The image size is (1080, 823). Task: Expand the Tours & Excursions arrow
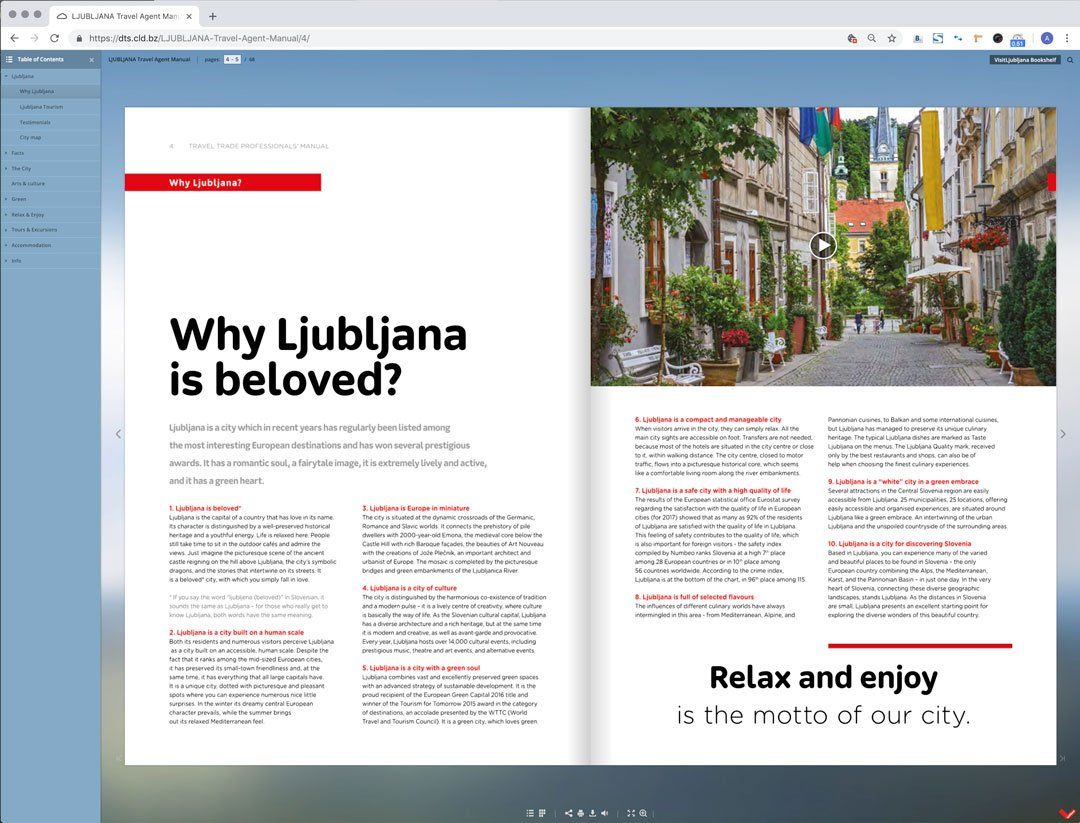coord(6,230)
